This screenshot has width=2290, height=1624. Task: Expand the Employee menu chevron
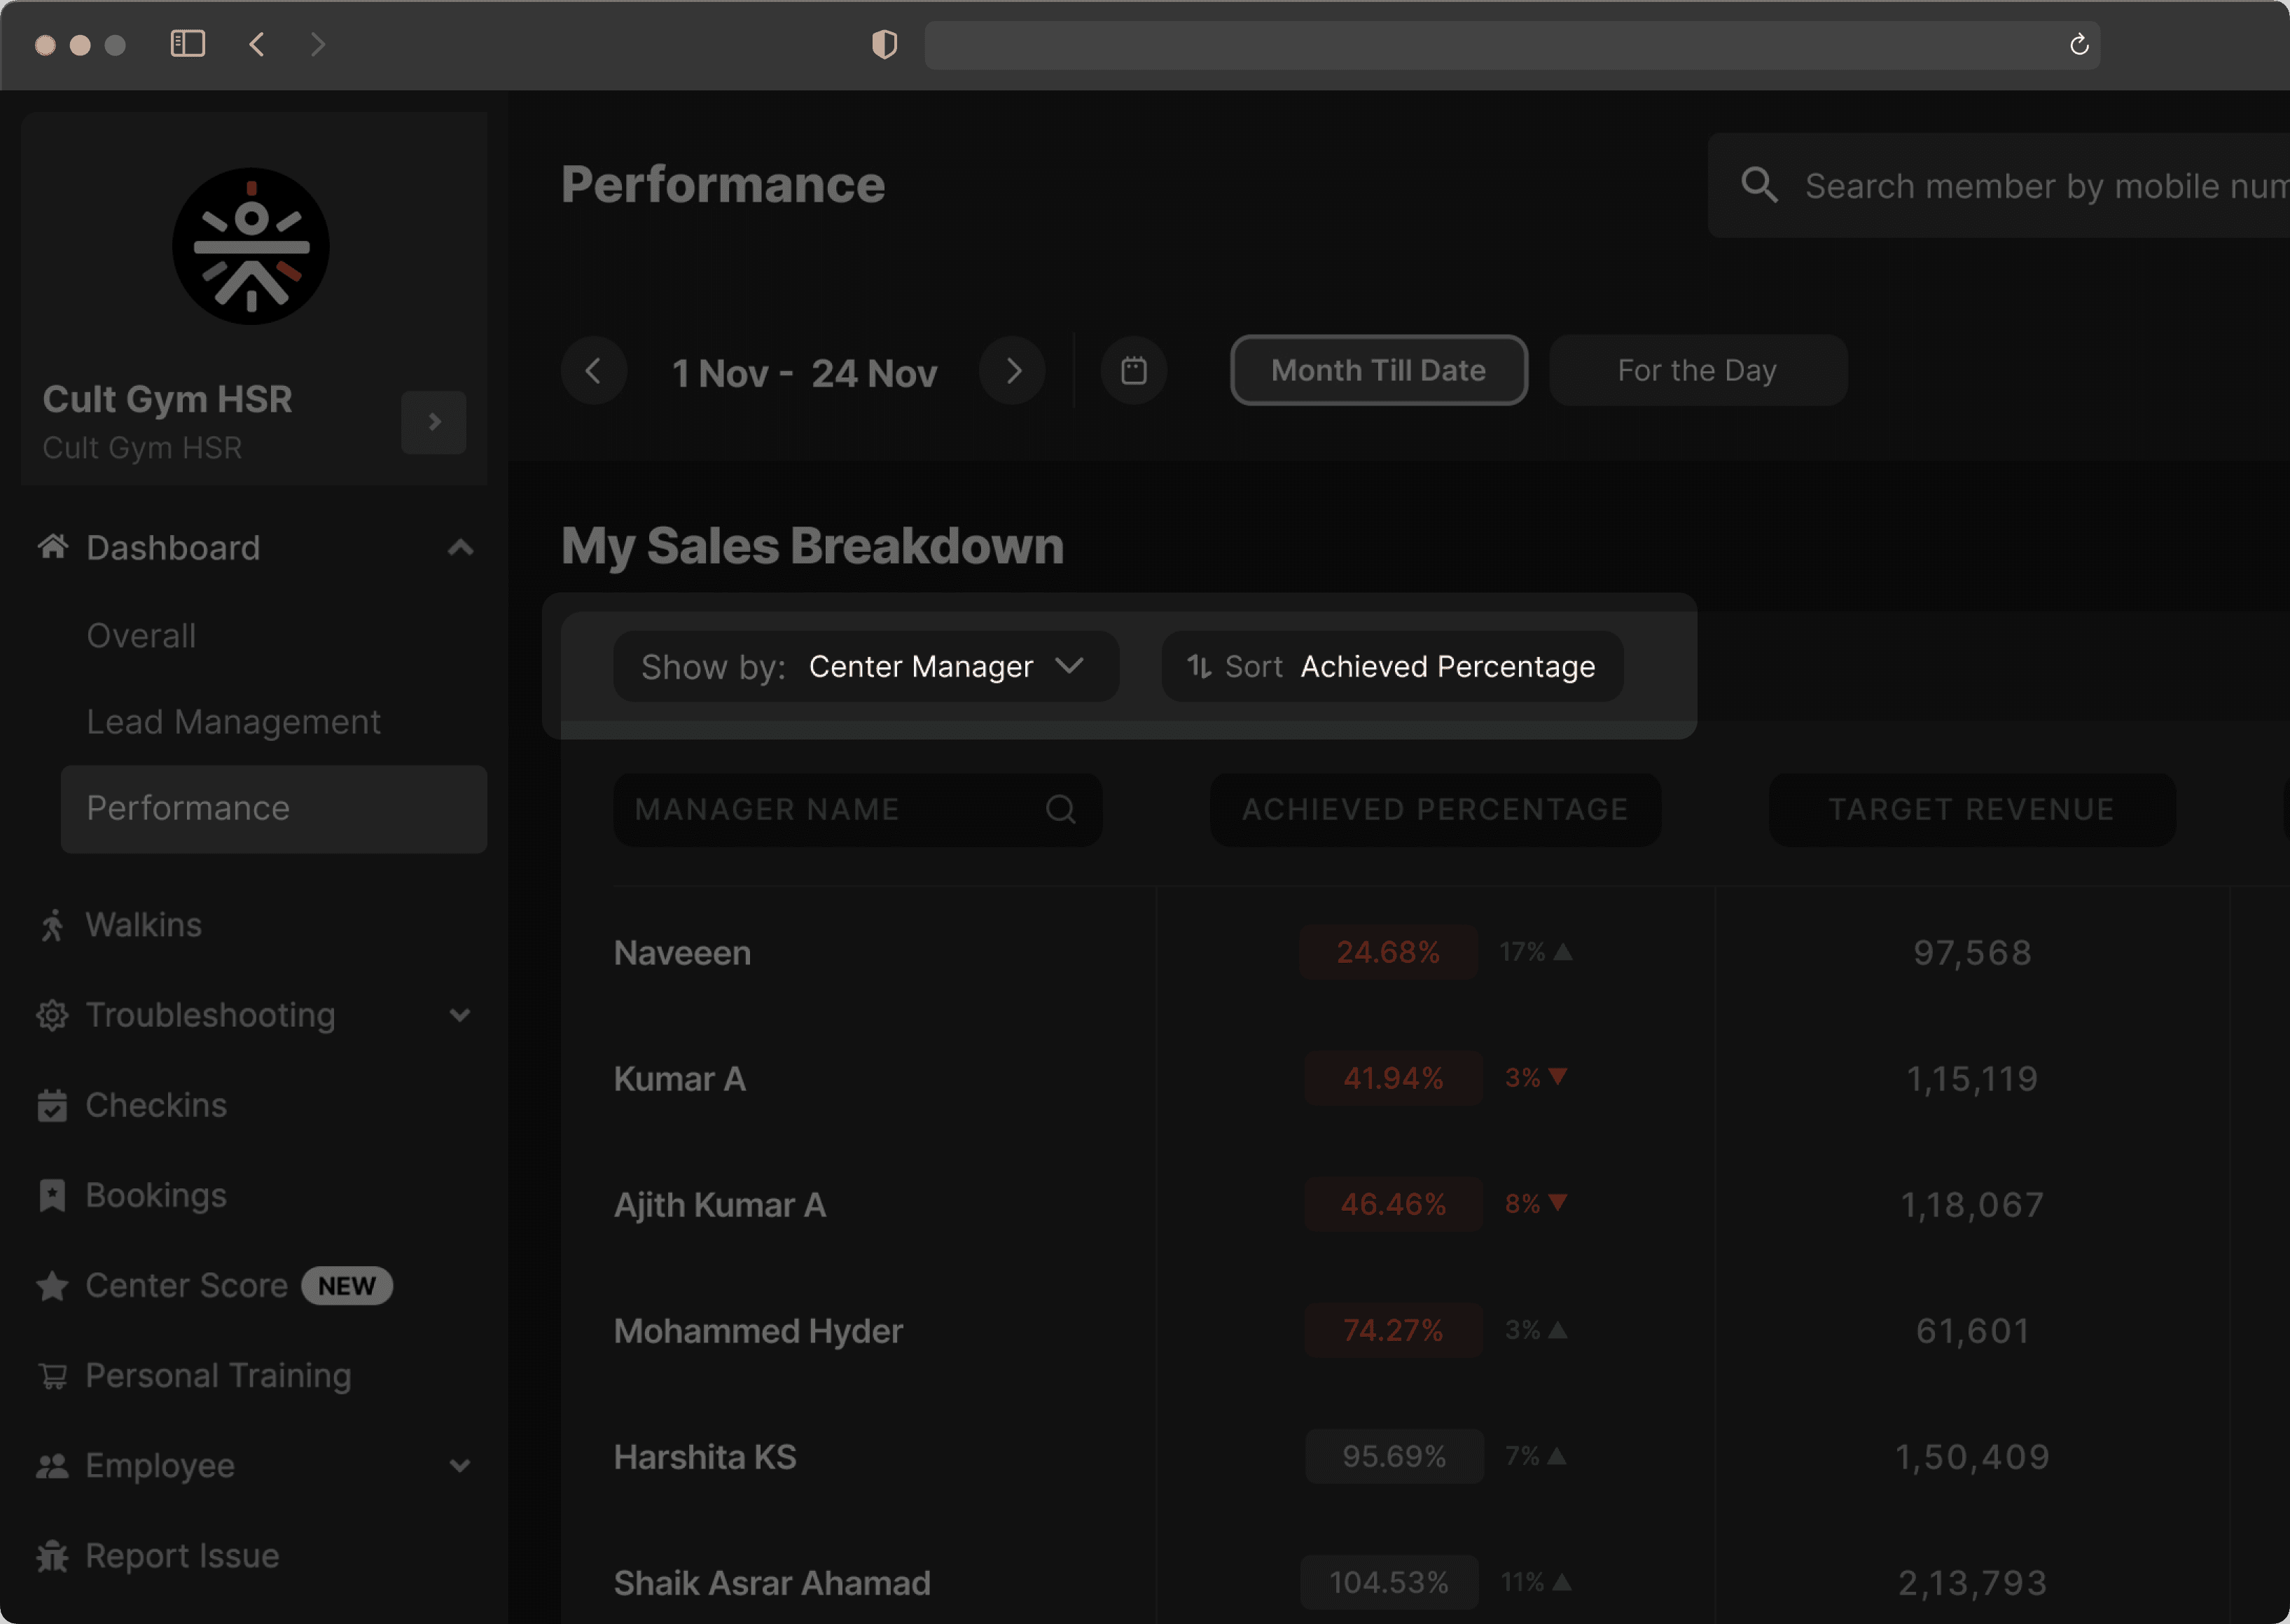point(460,1466)
